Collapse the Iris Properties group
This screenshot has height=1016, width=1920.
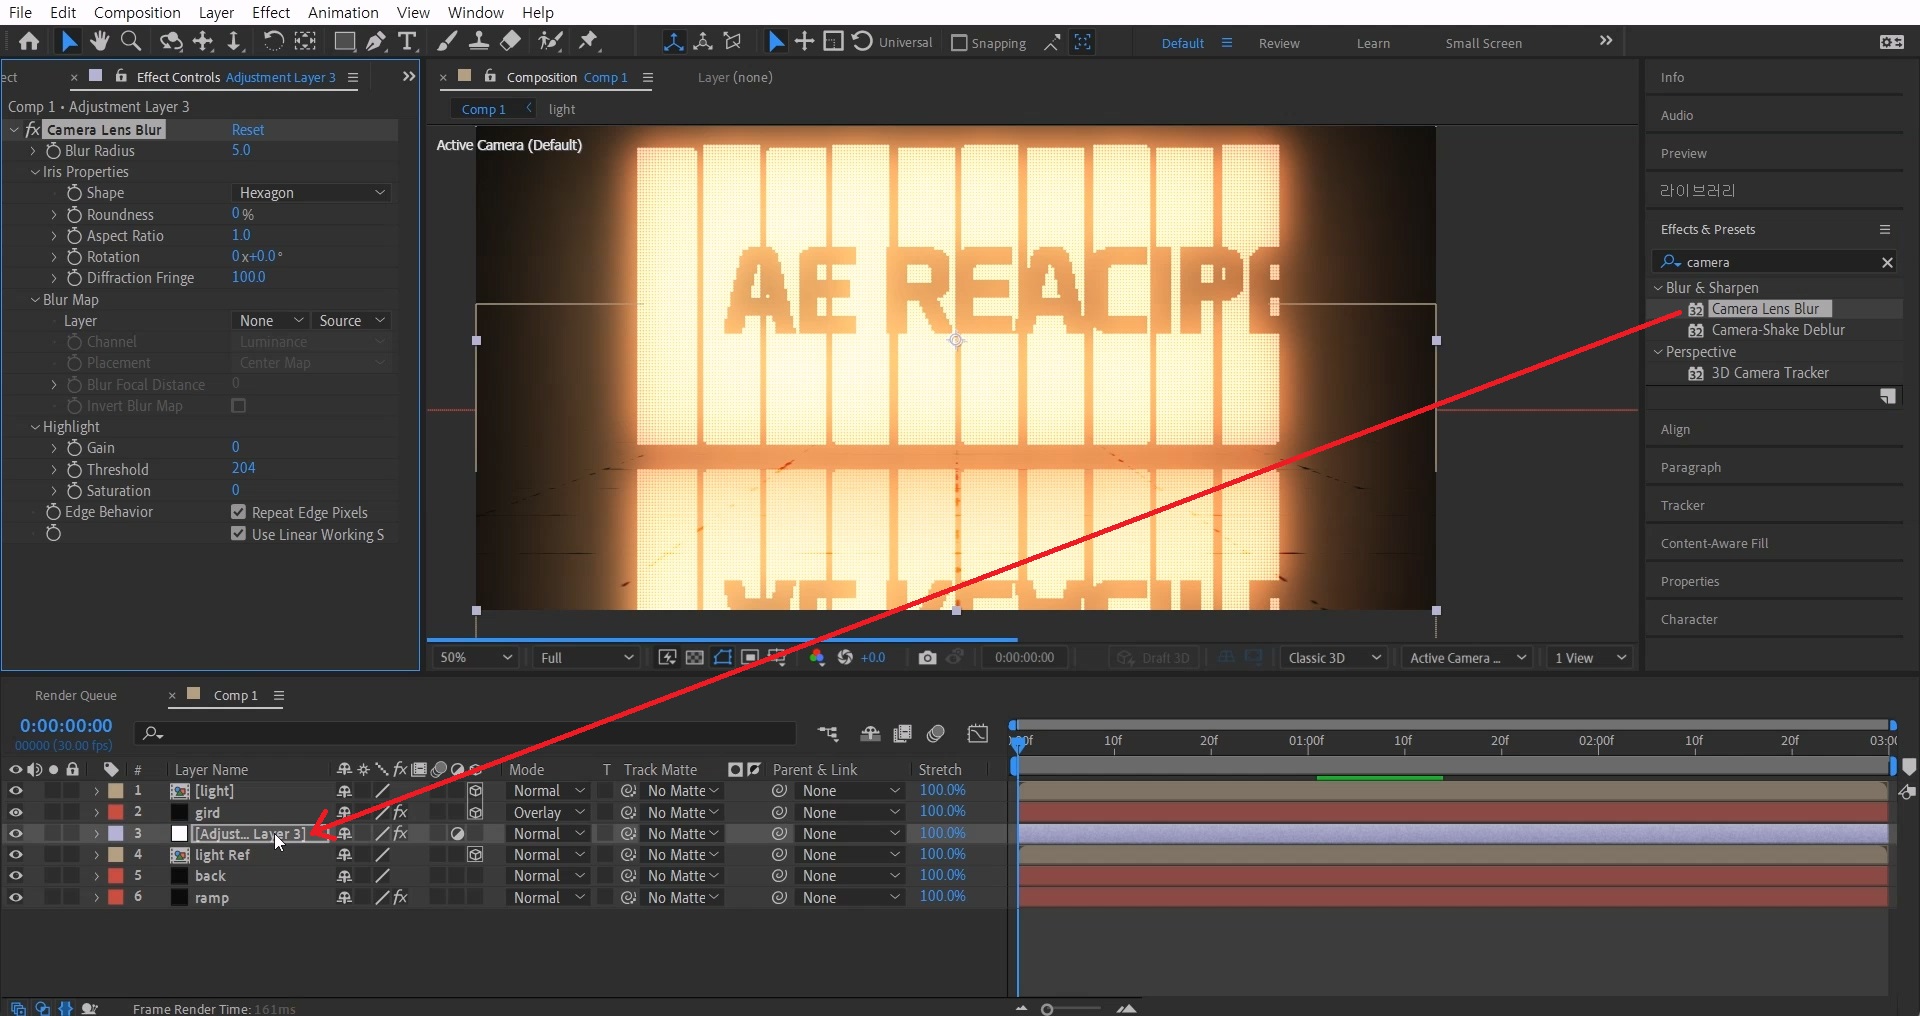(x=35, y=172)
